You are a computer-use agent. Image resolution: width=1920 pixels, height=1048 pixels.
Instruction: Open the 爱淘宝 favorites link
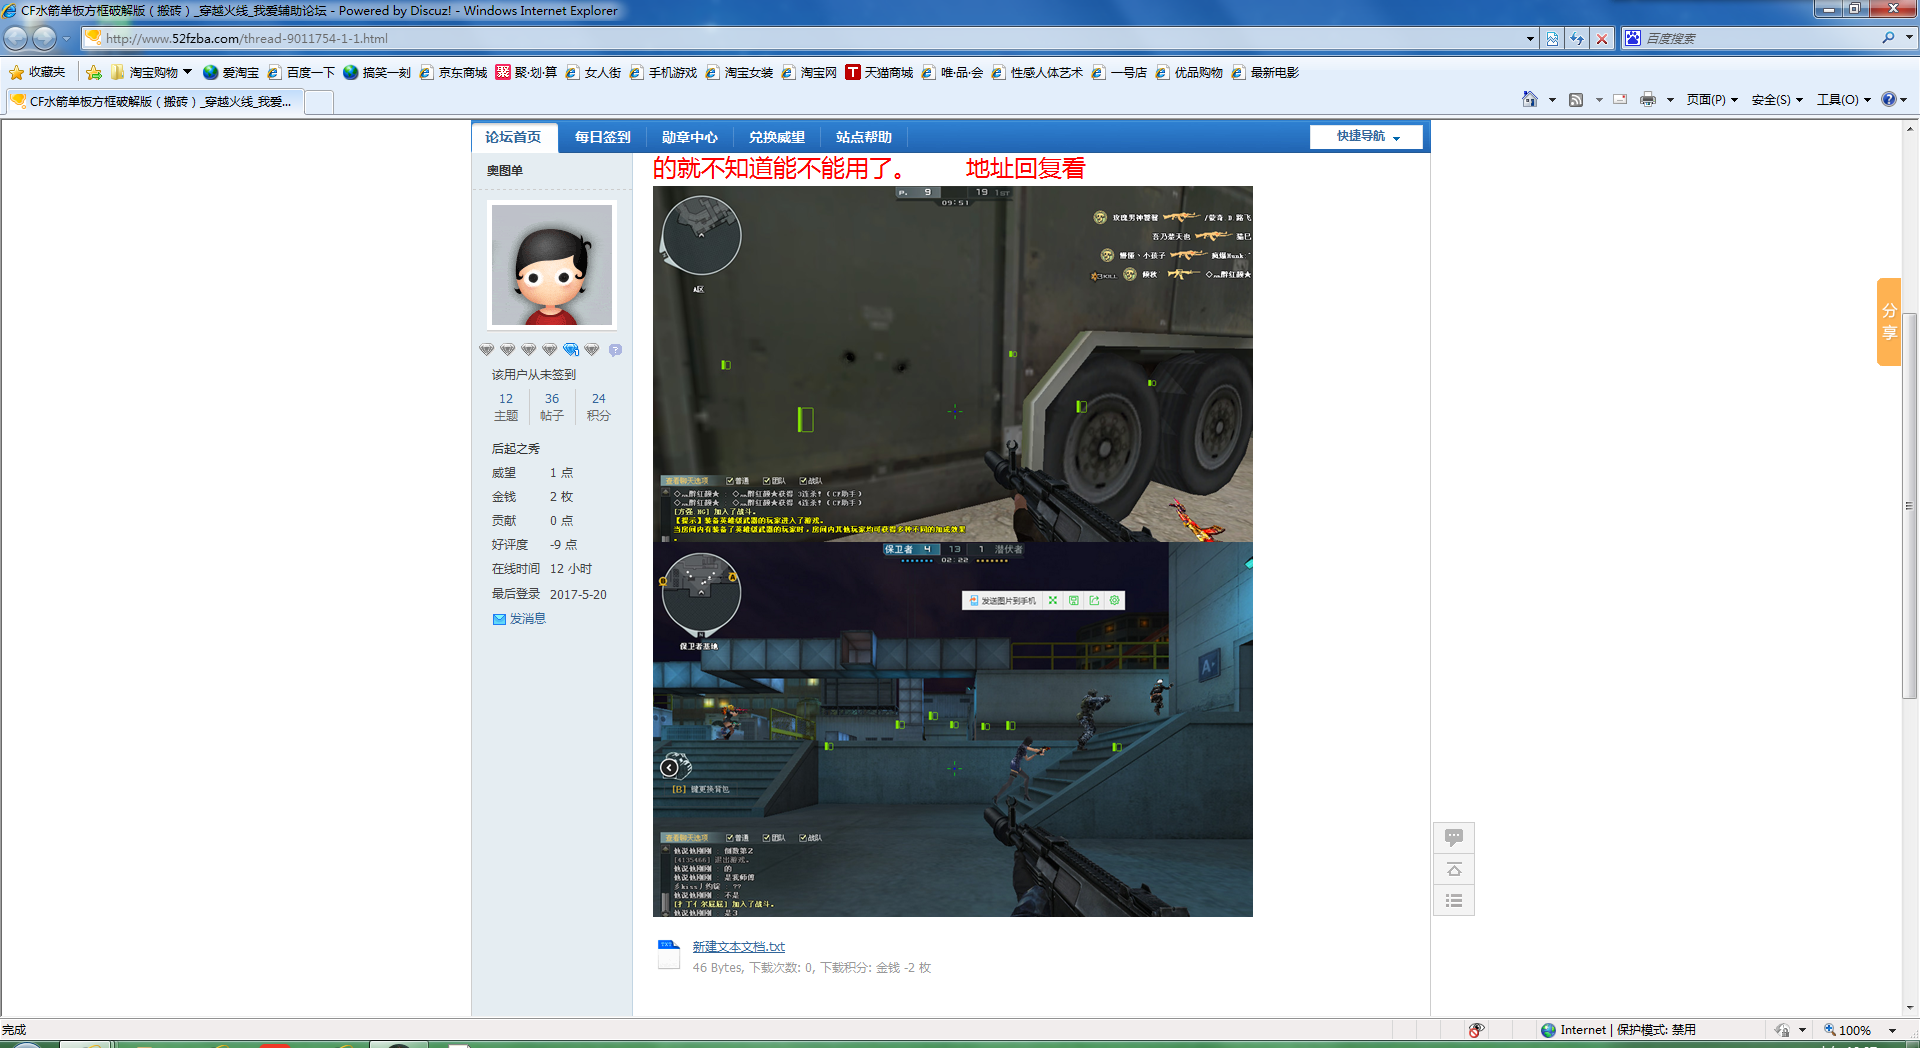coord(231,72)
